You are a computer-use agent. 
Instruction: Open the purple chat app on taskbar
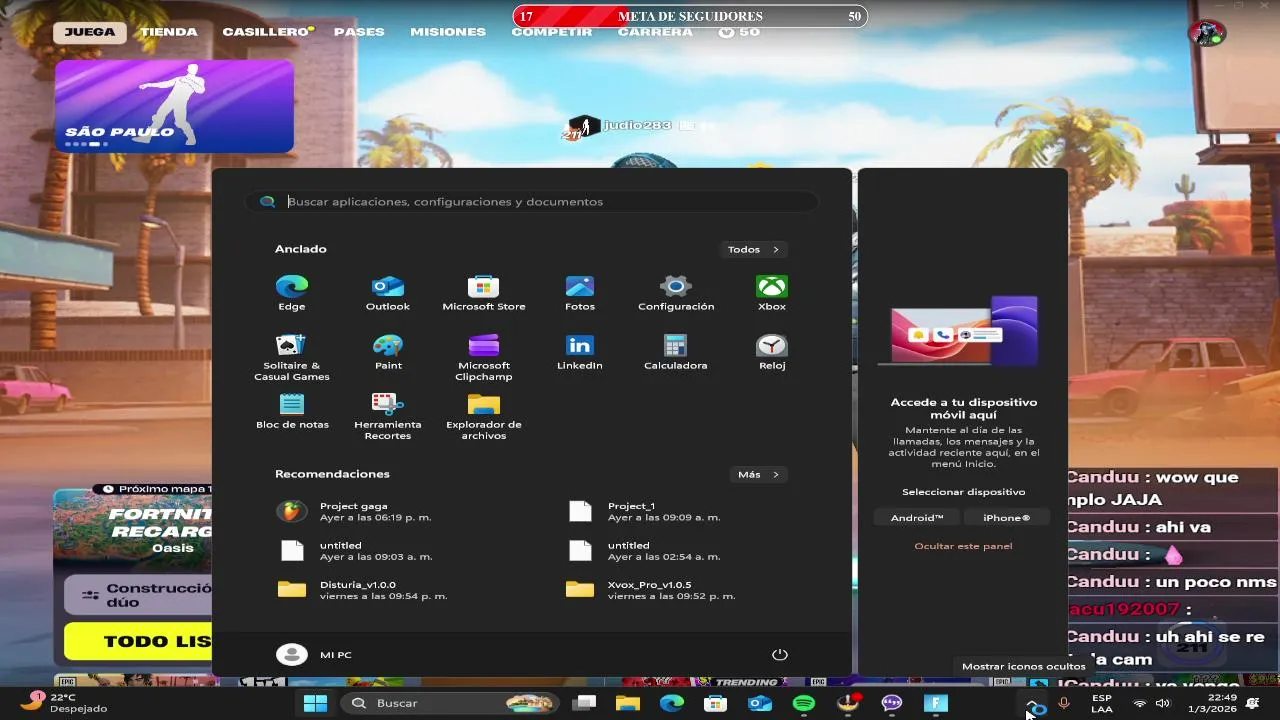click(891, 703)
